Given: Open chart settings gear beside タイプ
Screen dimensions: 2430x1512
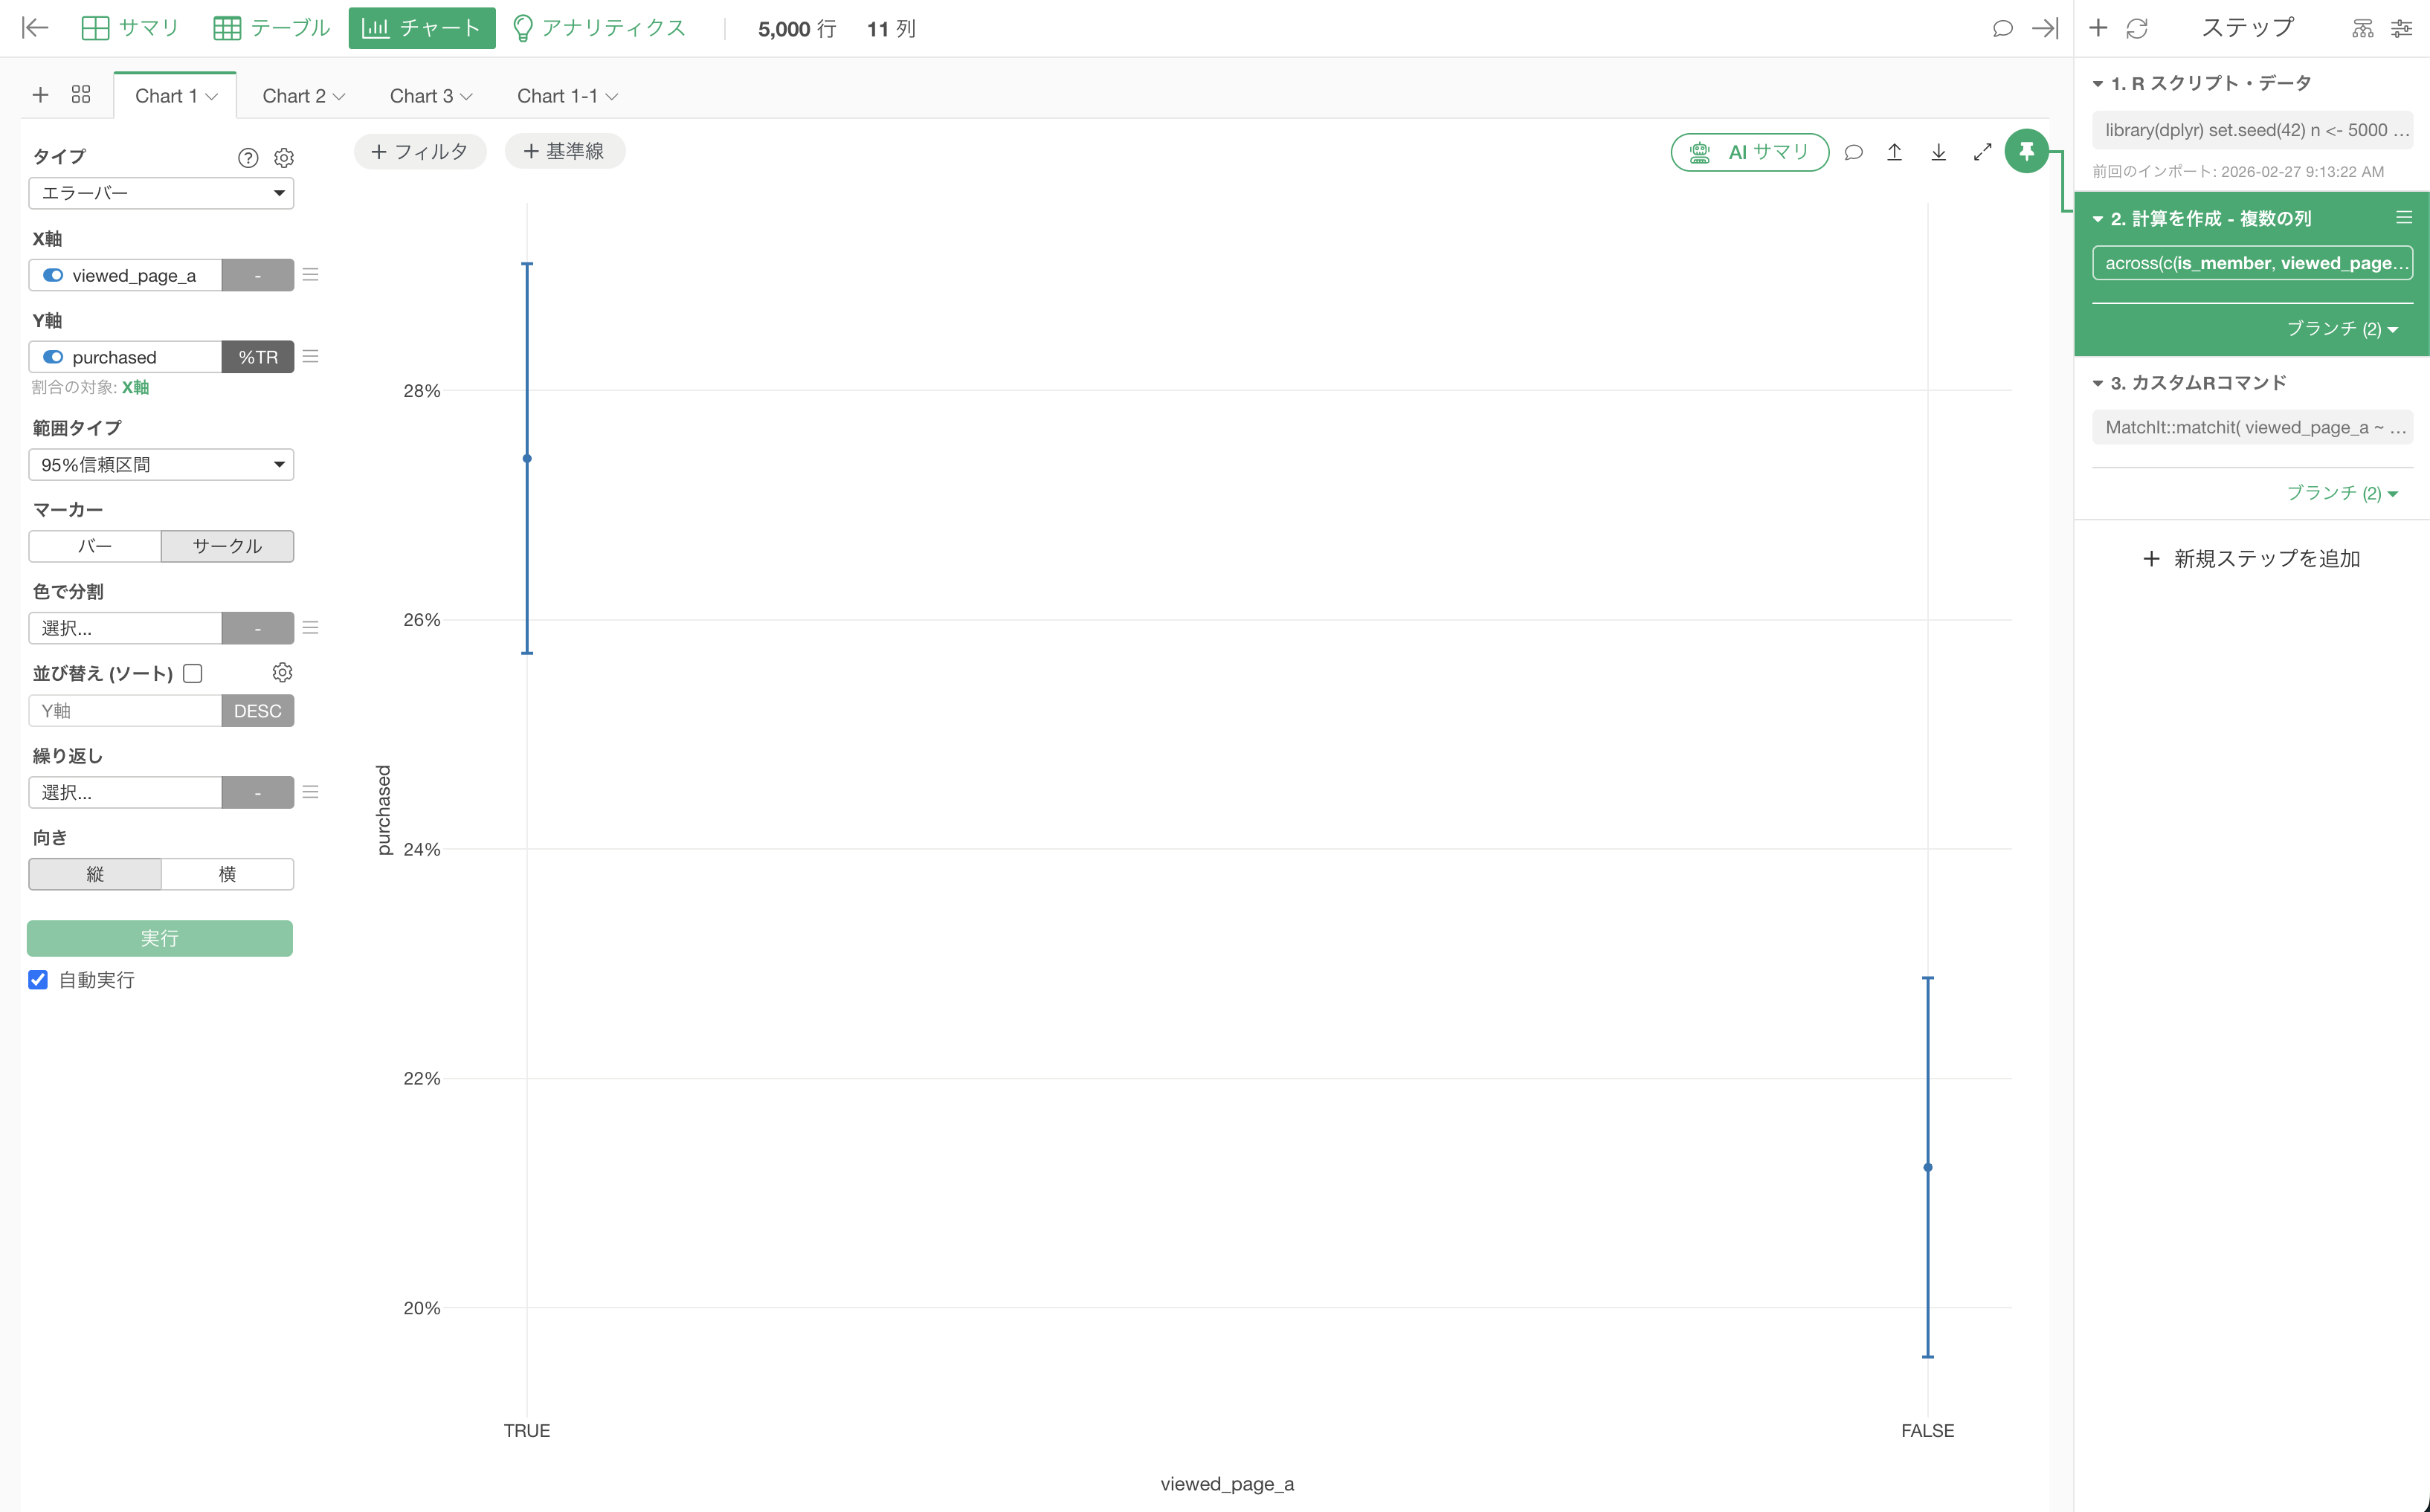Looking at the screenshot, I should (284, 158).
